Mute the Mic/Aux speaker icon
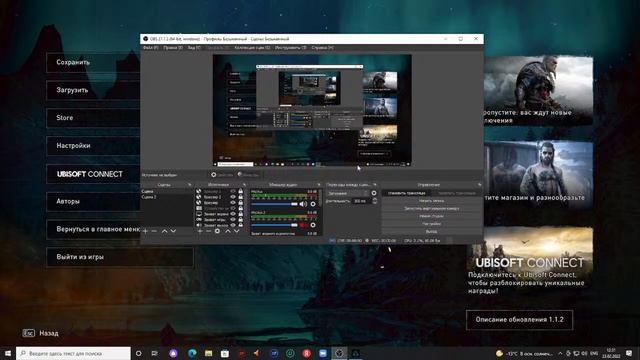The width and height of the screenshot is (640, 360). [x=303, y=204]
